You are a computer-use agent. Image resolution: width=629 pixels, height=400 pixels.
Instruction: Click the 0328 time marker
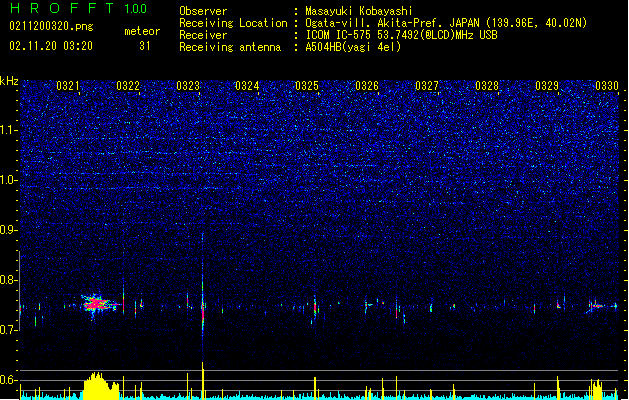487,86
